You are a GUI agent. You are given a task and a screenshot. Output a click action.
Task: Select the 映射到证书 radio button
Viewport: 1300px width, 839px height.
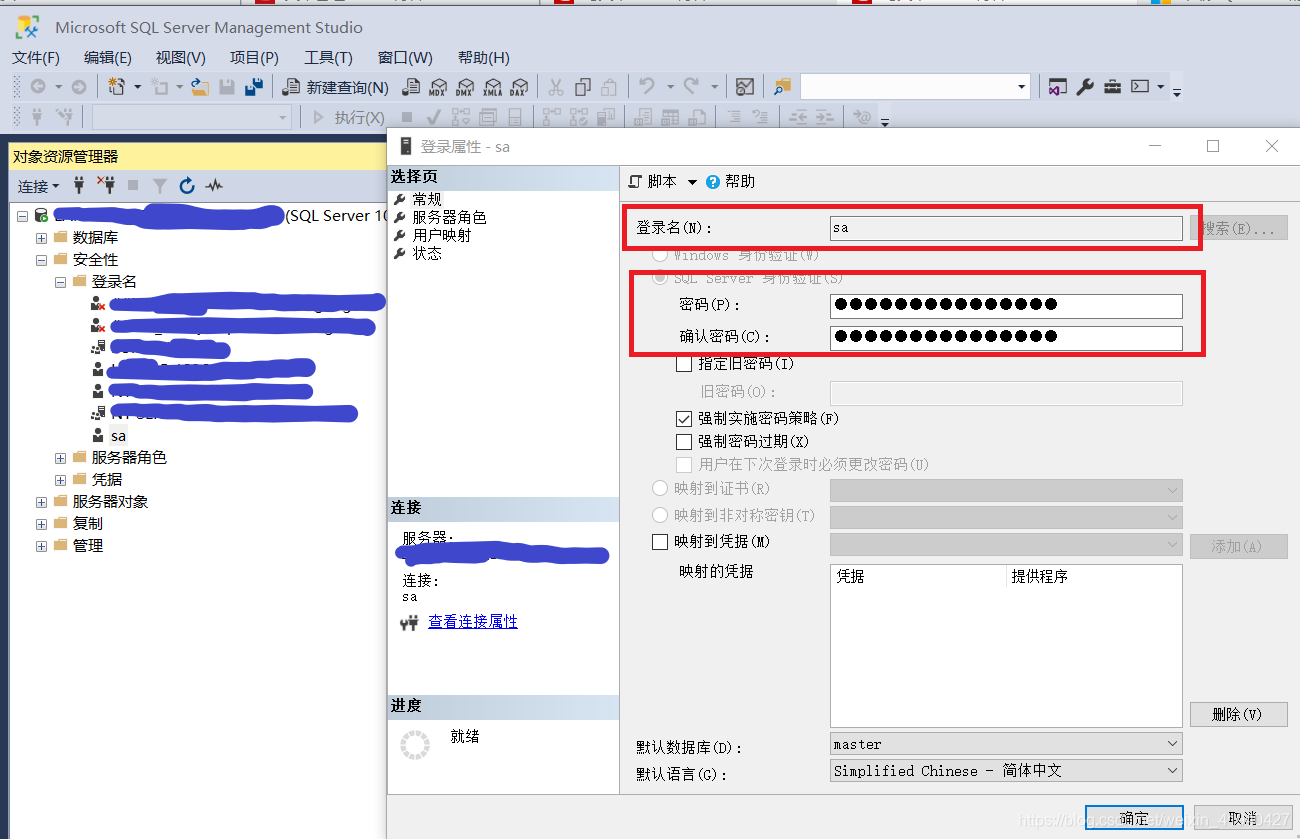[659, 488]
